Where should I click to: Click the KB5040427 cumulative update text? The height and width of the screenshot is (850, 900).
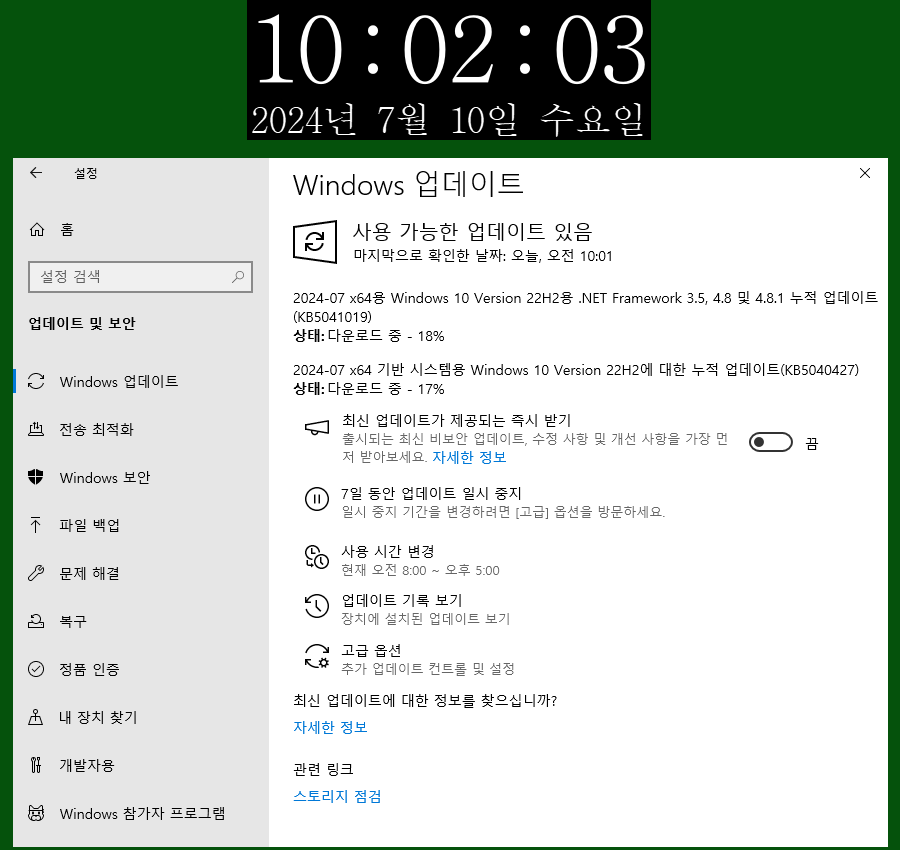pyautogui.click(x=576, y=370)
